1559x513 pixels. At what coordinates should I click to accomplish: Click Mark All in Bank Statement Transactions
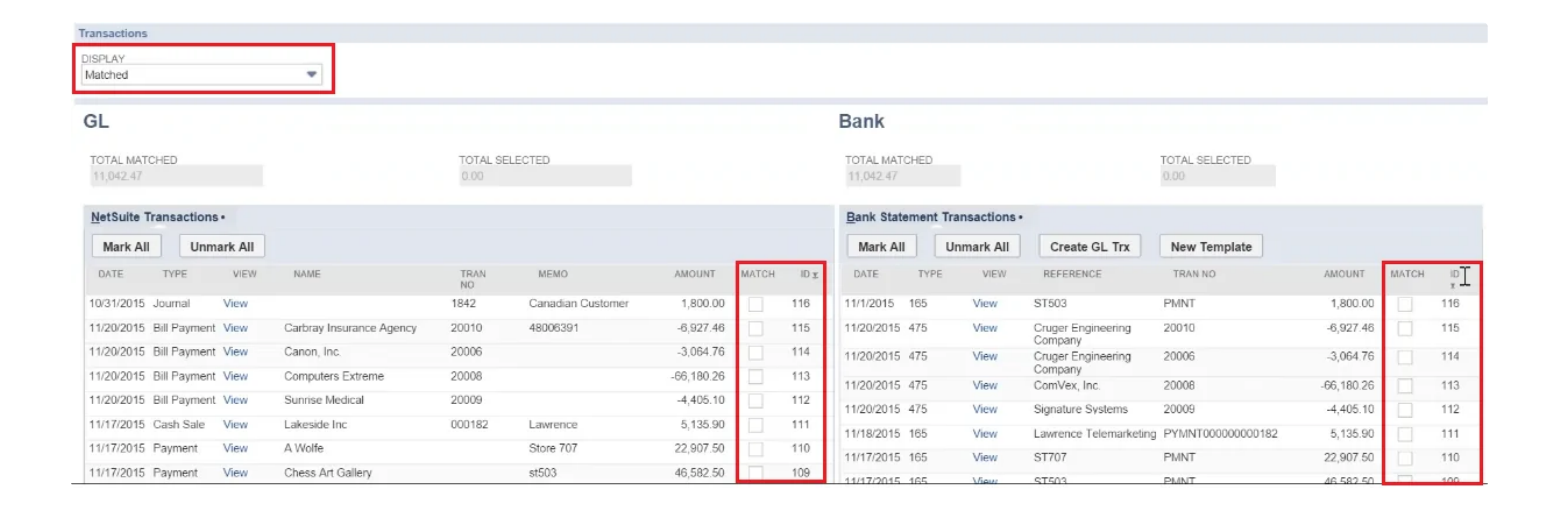pos(881,247)
